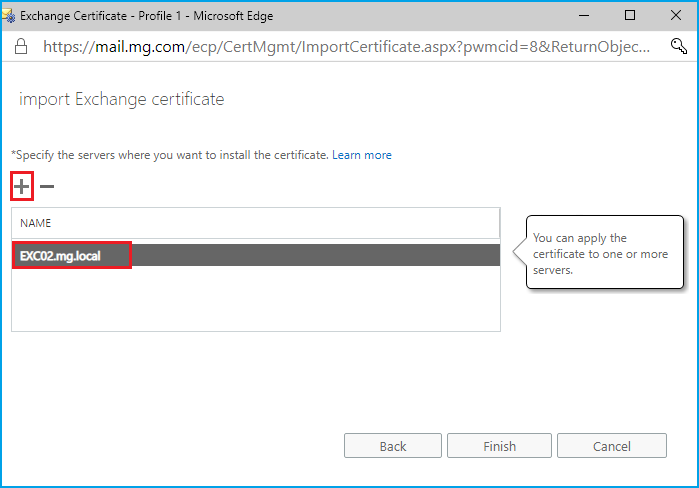Minimize the Exchange Certificate window
This screenshot has height=488, width=699.
pyautogui.click(x=583, y=15)
